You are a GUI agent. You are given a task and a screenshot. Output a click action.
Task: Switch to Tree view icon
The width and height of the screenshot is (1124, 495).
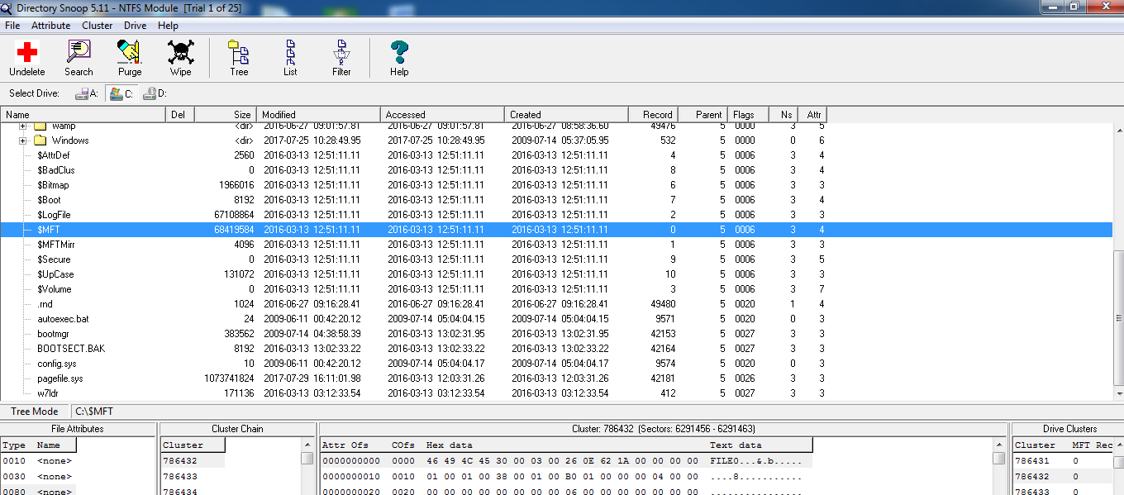[239, 58]
